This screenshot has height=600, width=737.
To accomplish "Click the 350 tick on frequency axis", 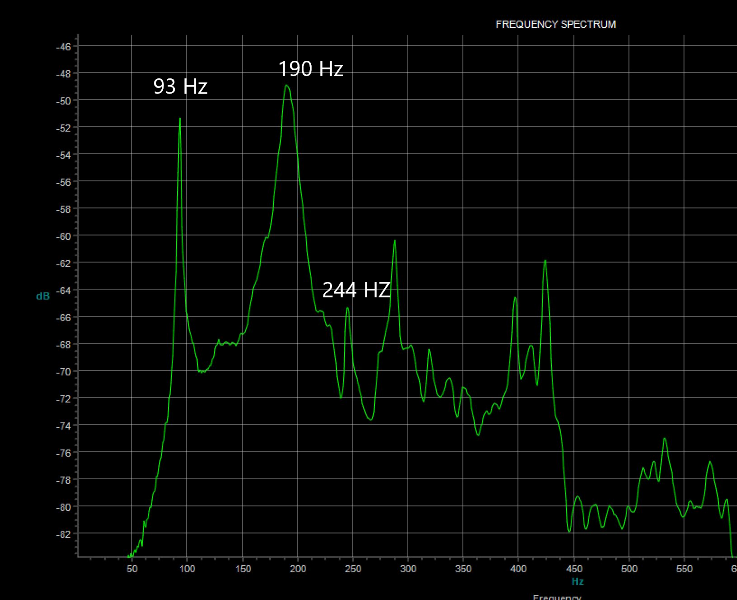I will point(463,569).
